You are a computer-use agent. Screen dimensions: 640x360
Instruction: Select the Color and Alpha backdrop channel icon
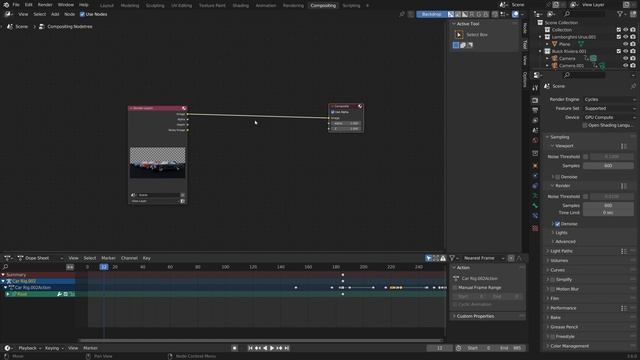pos(451,14)
